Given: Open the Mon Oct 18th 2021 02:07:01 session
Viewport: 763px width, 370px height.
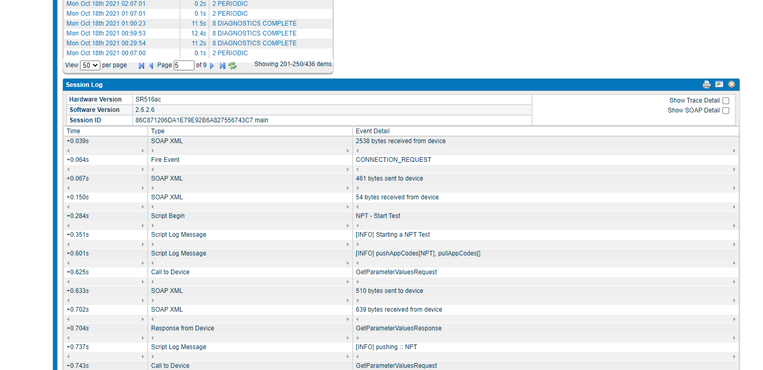Looking at the screenshot, I should (106, 3).
